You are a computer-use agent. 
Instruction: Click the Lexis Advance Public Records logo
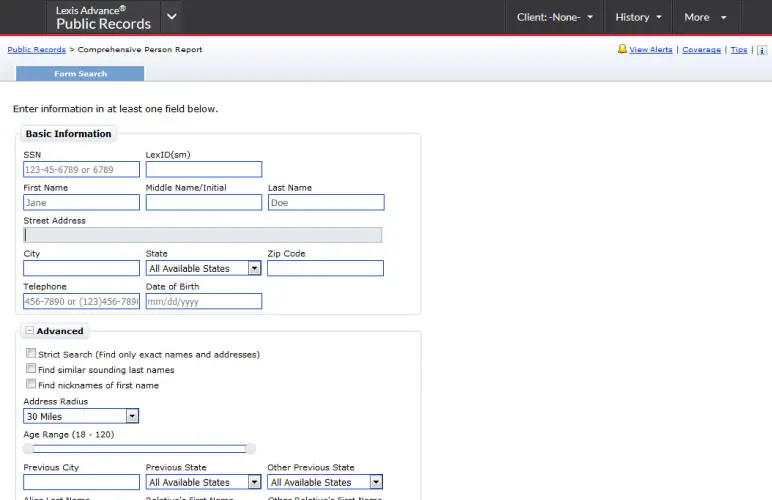103,17
